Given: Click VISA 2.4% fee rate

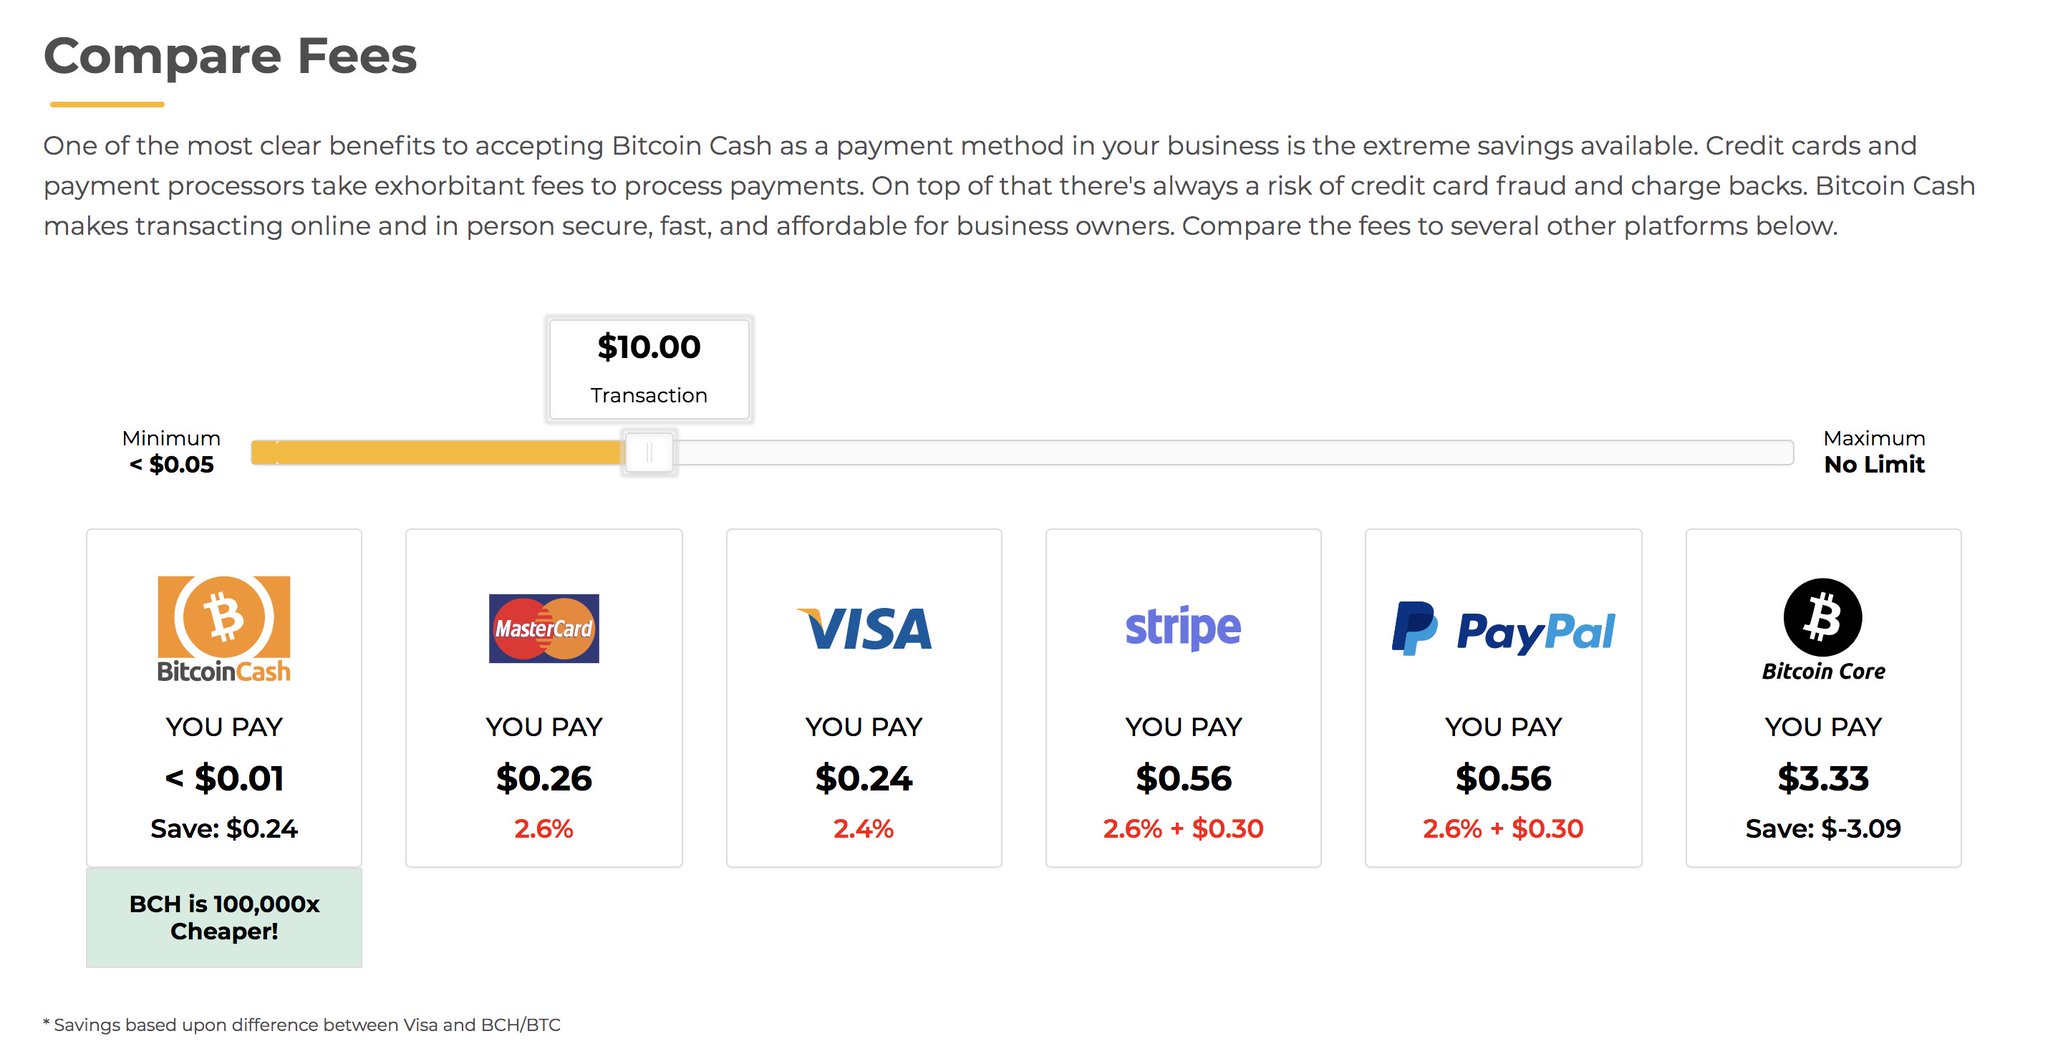Looking at the screenshot, I should point(864,828).
